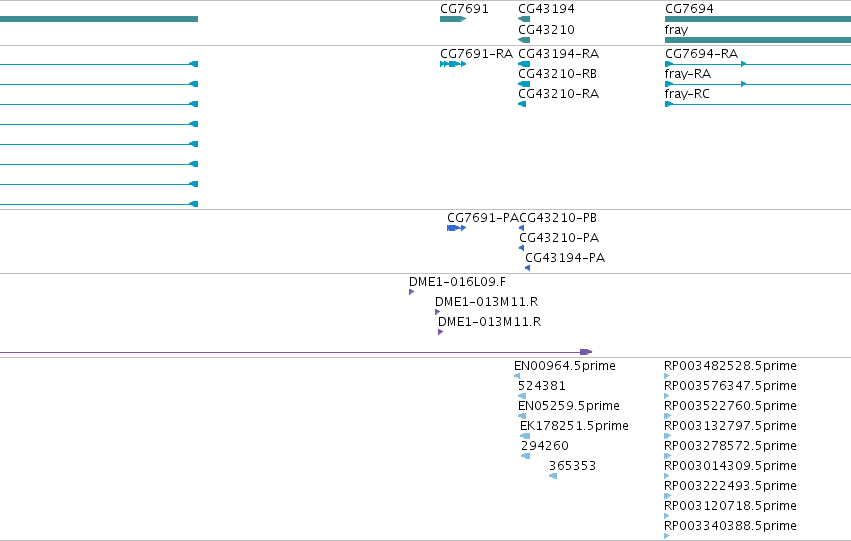Image resolution: width=851 pixels, height=541 pixels.
Task: Click the CG43210-RA transcript label
Action: coord(558,94)
